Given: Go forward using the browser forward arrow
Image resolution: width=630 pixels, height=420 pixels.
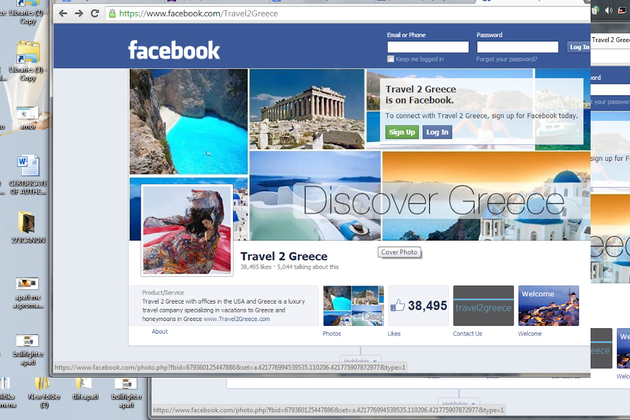Looking at the screenshot, I should pyautogui.click(x=79, y=14).
